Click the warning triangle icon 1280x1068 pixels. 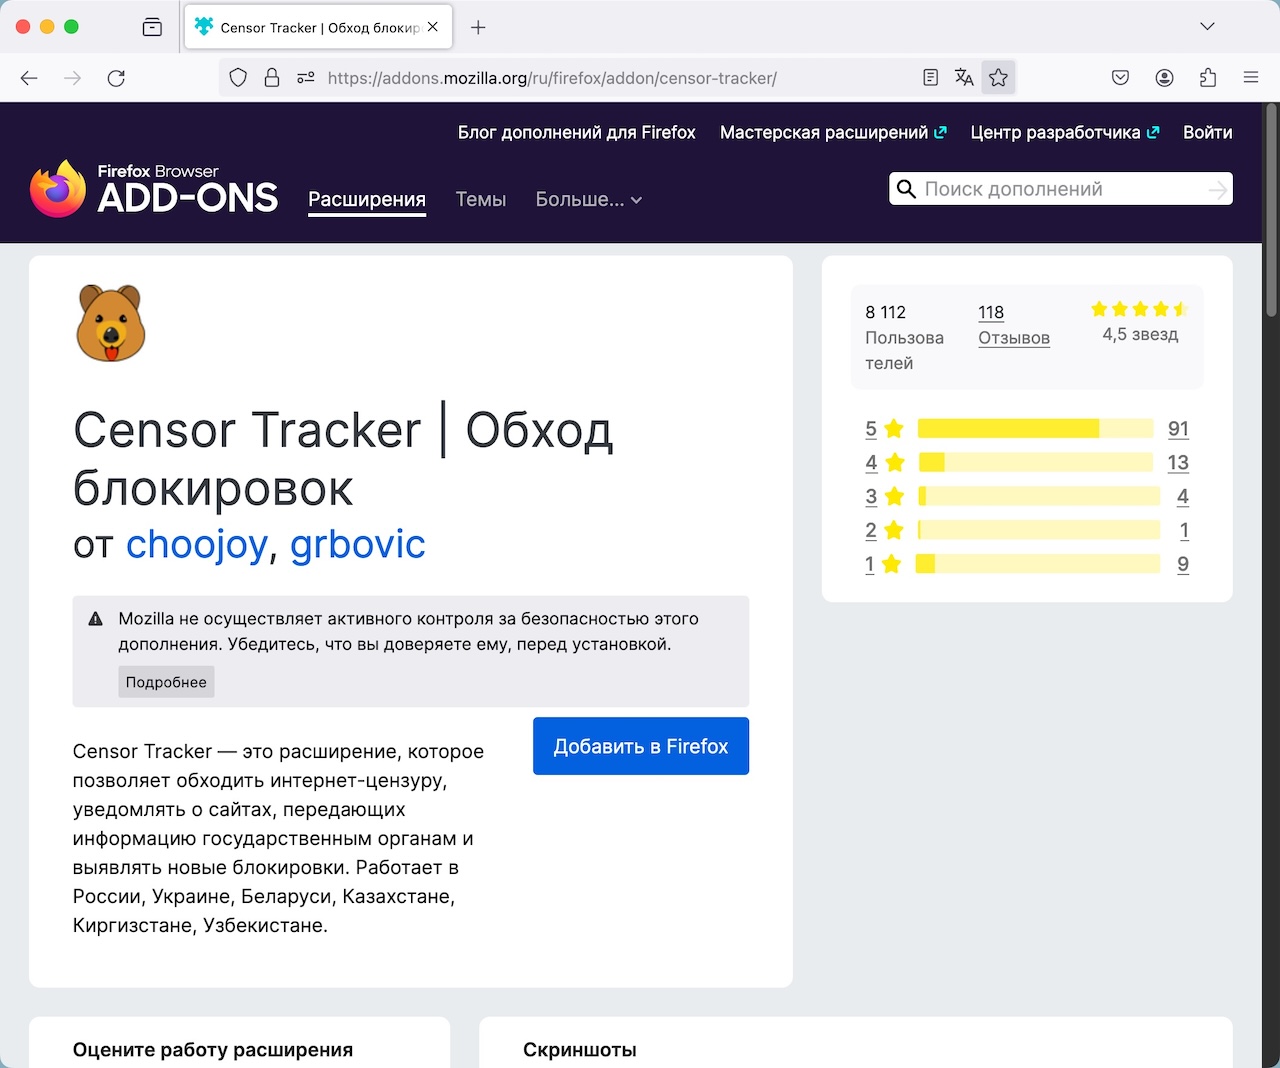click(96, 619)
